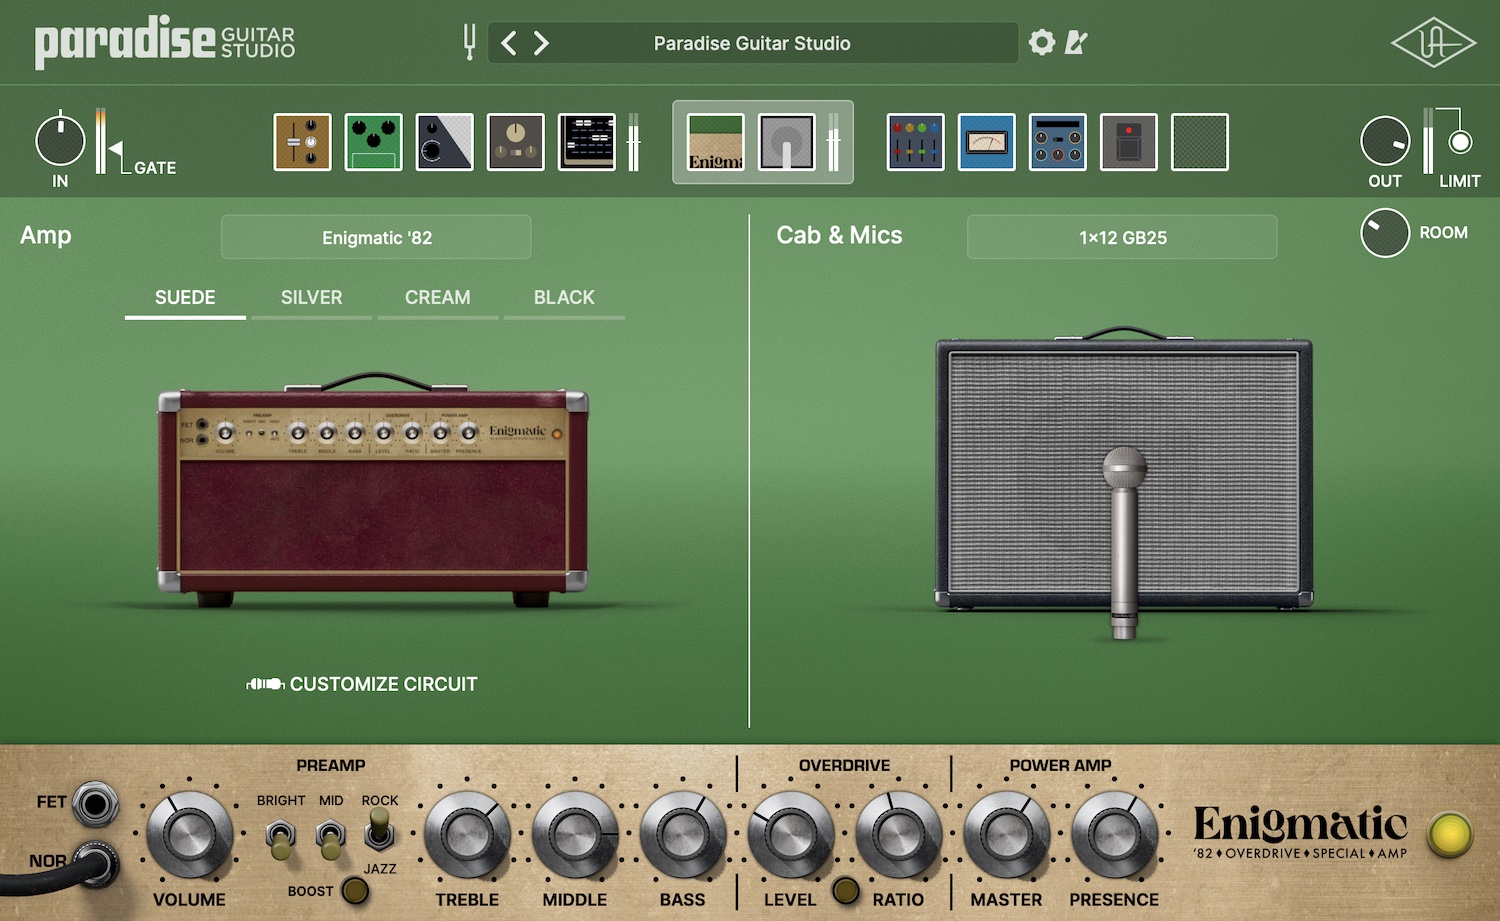Click the green three-knob overdrive pedal
This screenshot has height=921, width=1500.
click(x=373, y=142)
